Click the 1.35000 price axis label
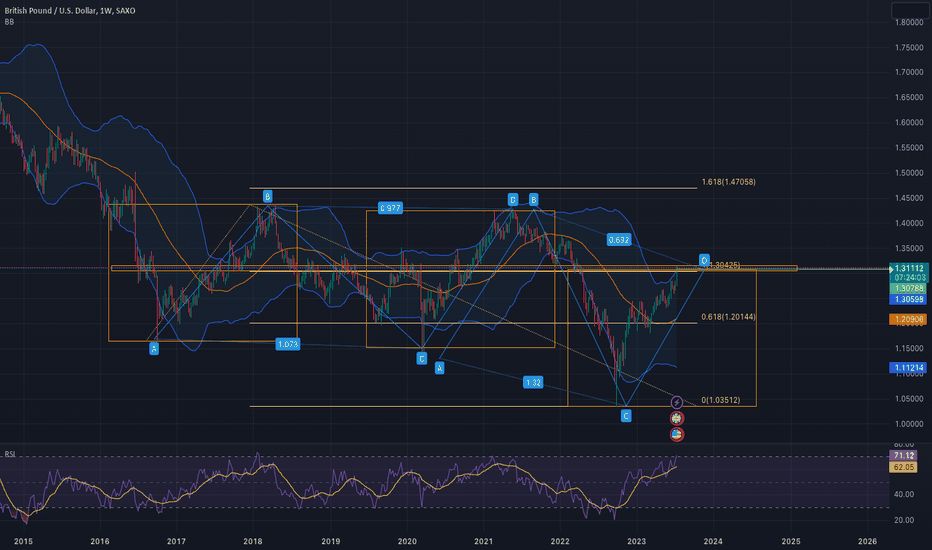Viewport: 932px width, 550px height. [x=909, y=249]
